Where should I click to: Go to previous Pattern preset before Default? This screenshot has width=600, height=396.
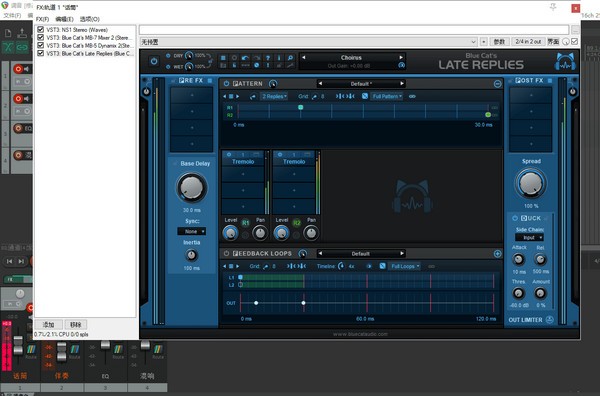pos(320,83)
